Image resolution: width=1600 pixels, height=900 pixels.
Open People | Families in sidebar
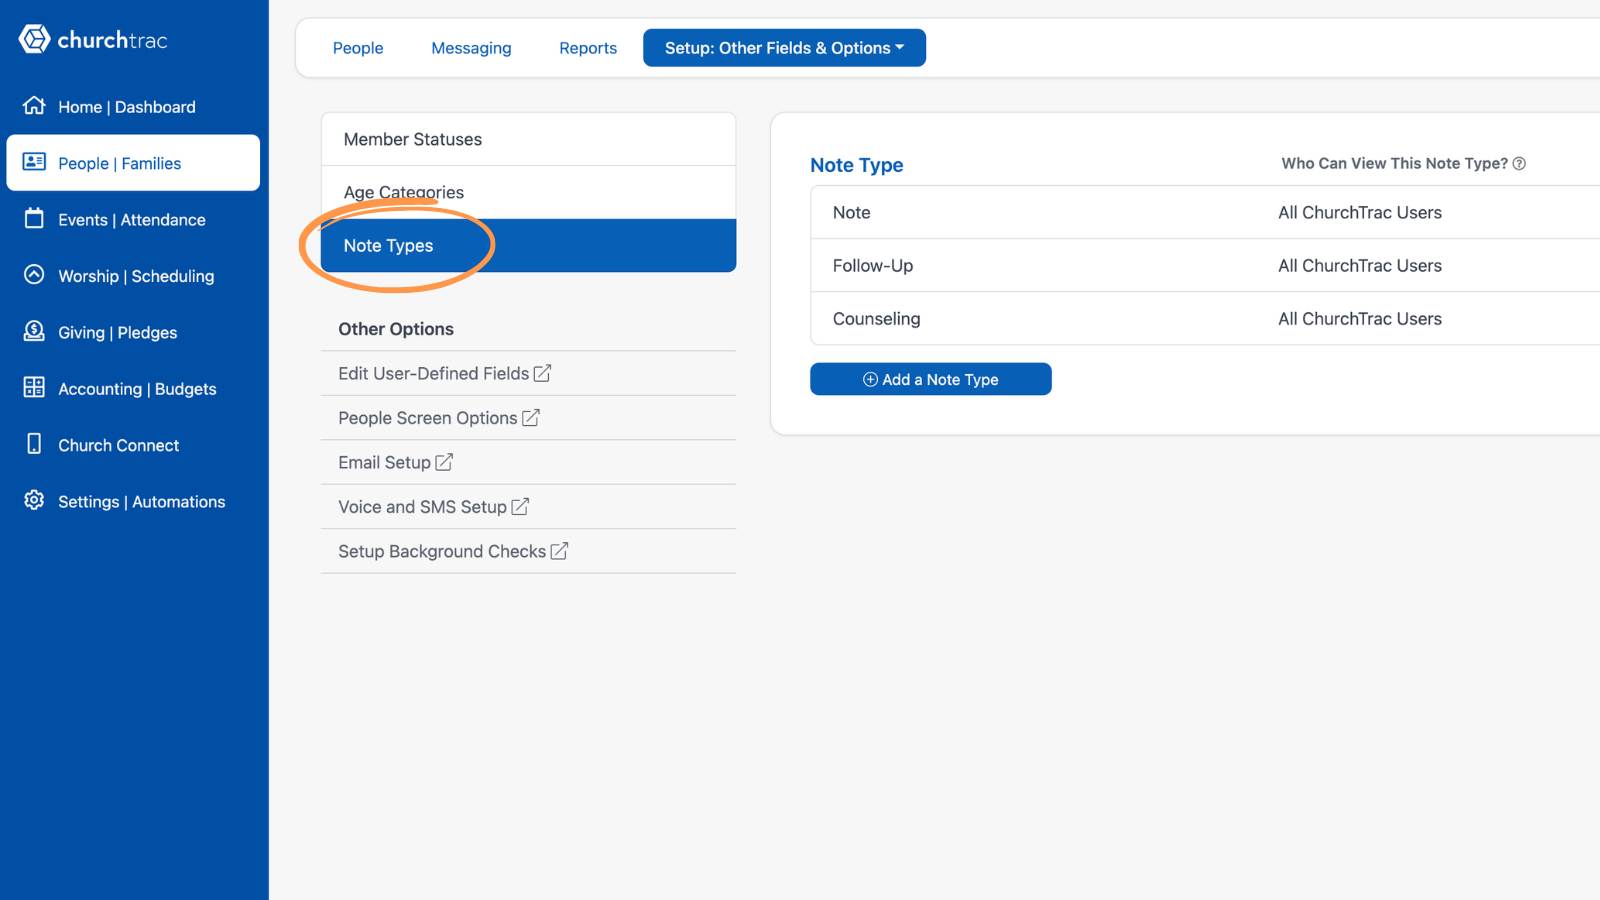click(x=133, y=163)
